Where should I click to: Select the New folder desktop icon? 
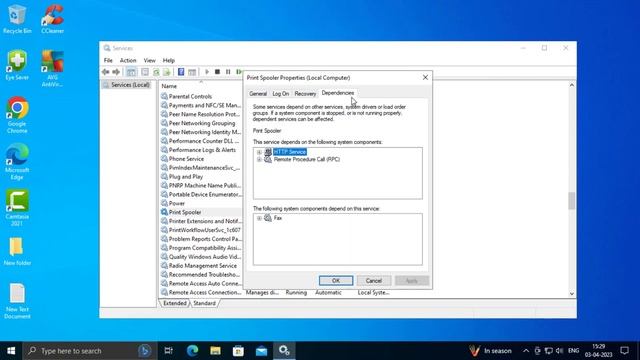click(x=17, y=252)
